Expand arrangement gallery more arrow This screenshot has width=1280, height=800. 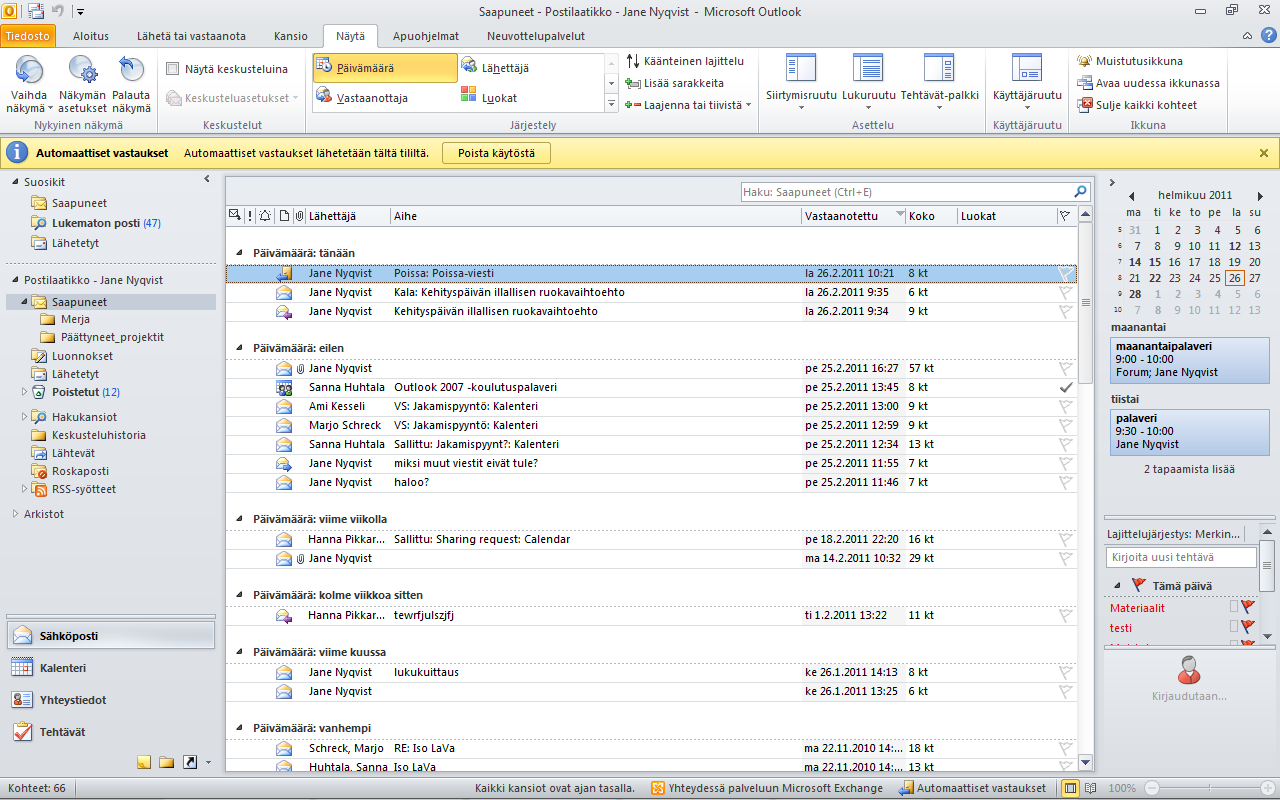point(612,104)
